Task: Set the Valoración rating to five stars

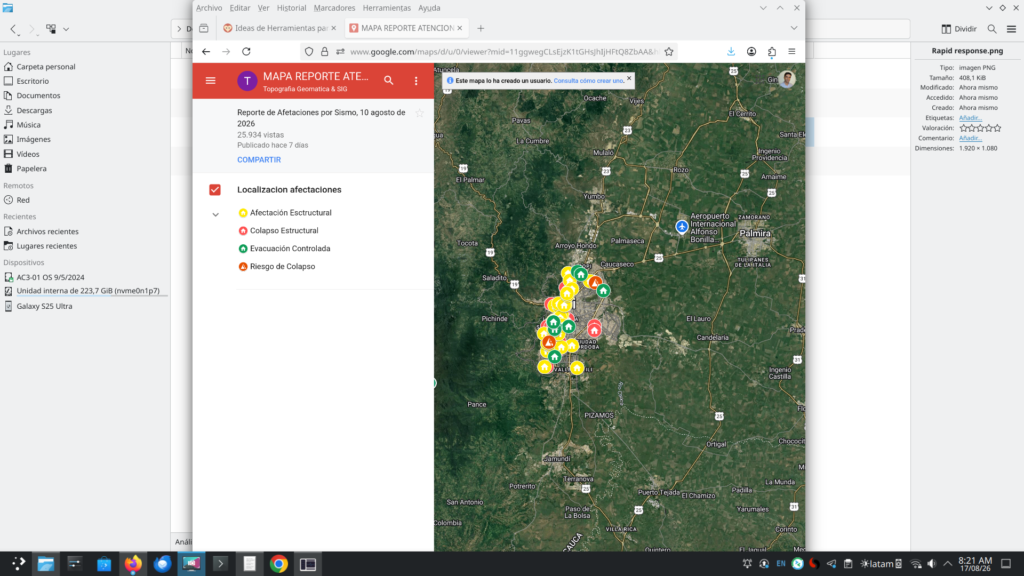Action: coord(997,128)
